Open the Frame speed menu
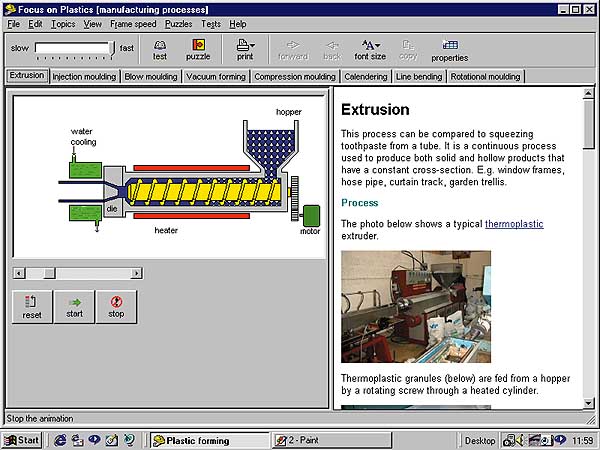The image size is (600, 450). point(133,24)
